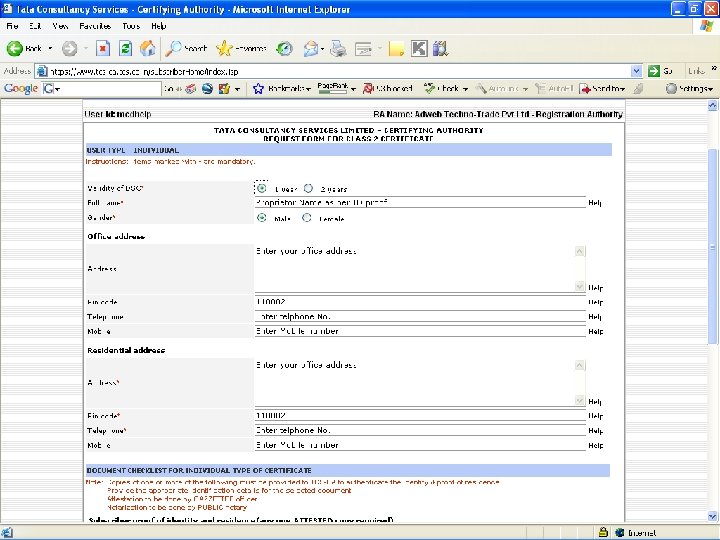Expand the Bookmarks dropdown arrow
This screenshot has width=720, height=540.
tap(308, 89)
